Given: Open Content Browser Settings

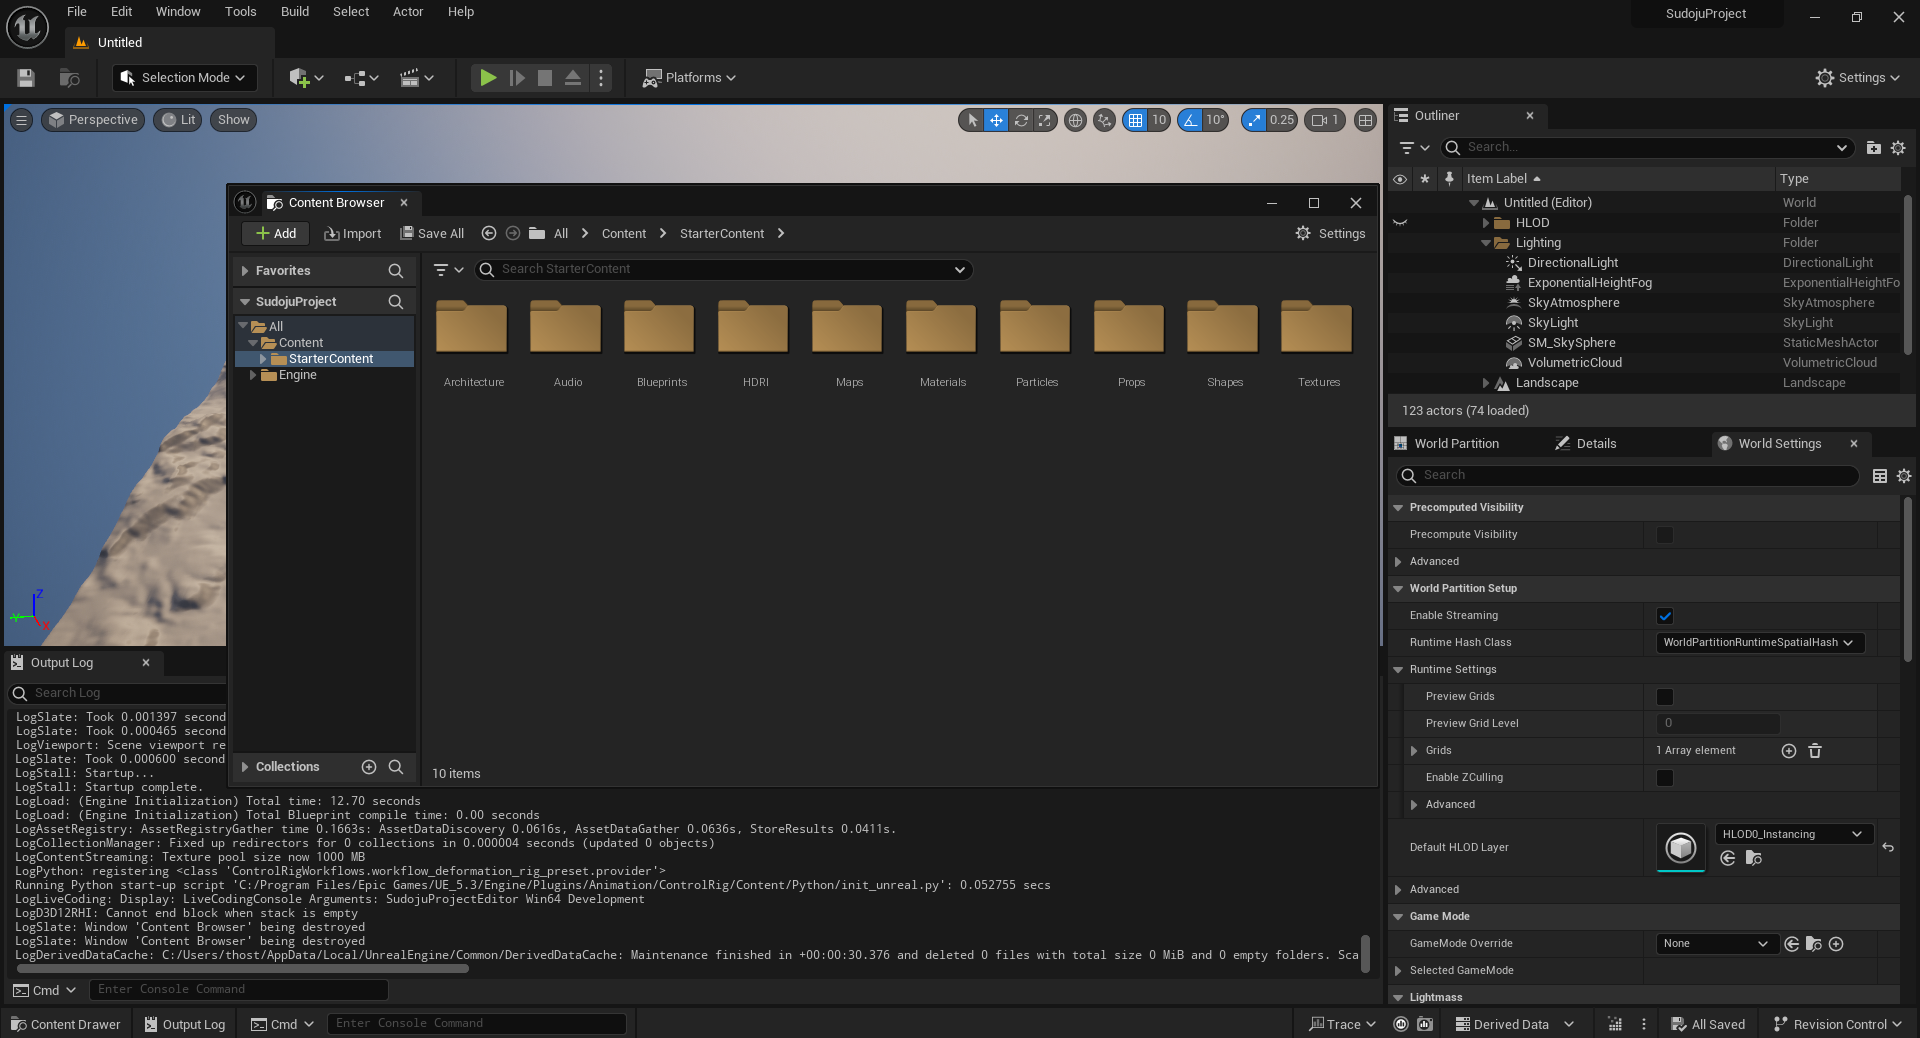Looking at the screenshot, I should click(x=1330, y=233).
